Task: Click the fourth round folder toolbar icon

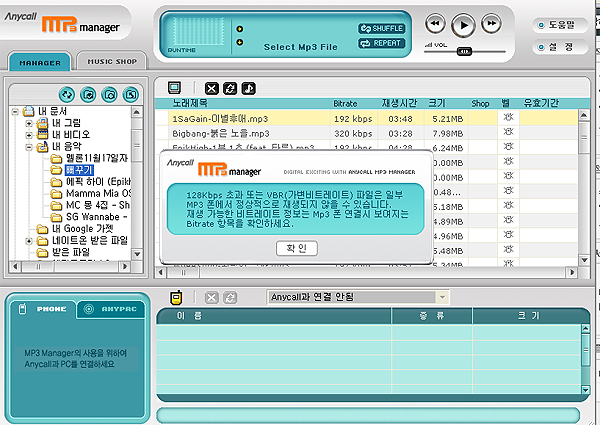Action: (131, 94)
